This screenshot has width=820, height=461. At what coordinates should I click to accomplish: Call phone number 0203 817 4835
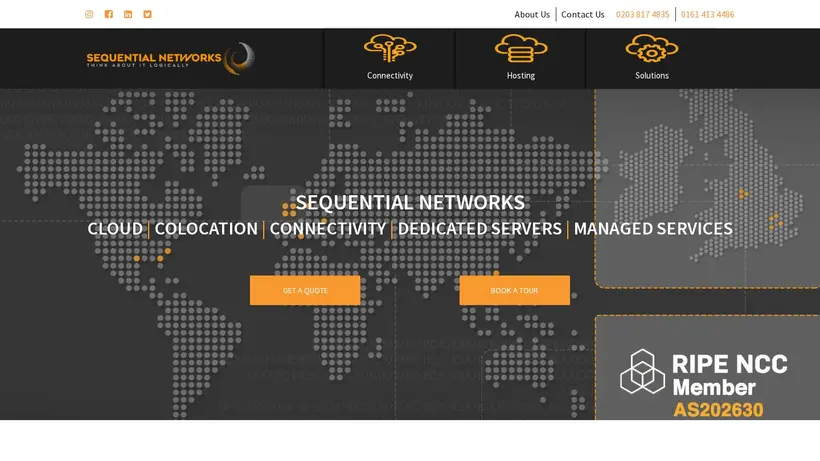pyautogui.click(x=642, y=15)
